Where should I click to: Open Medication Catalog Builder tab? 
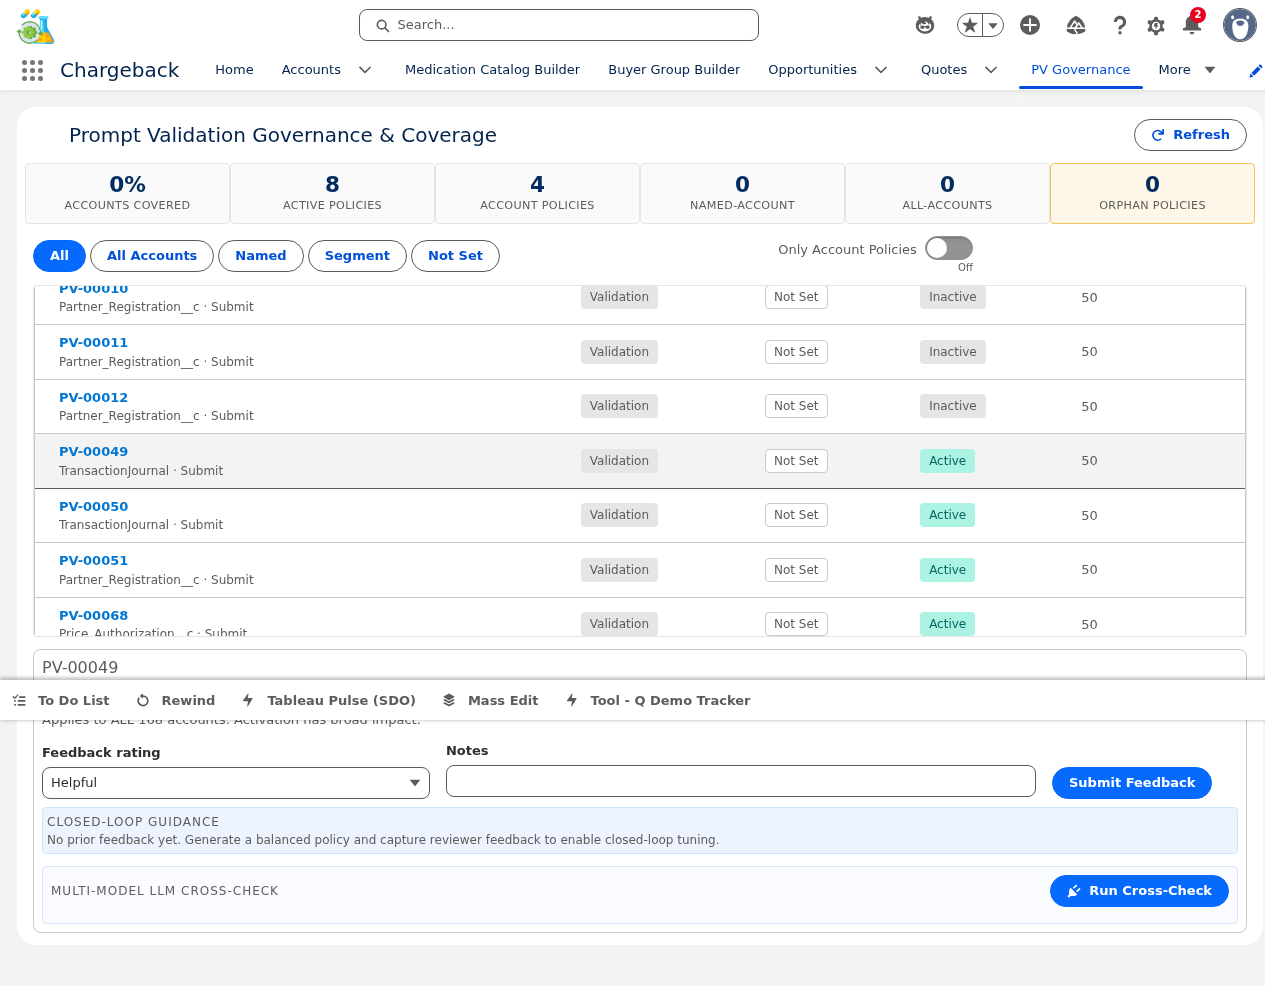click(x=492, y=70)
